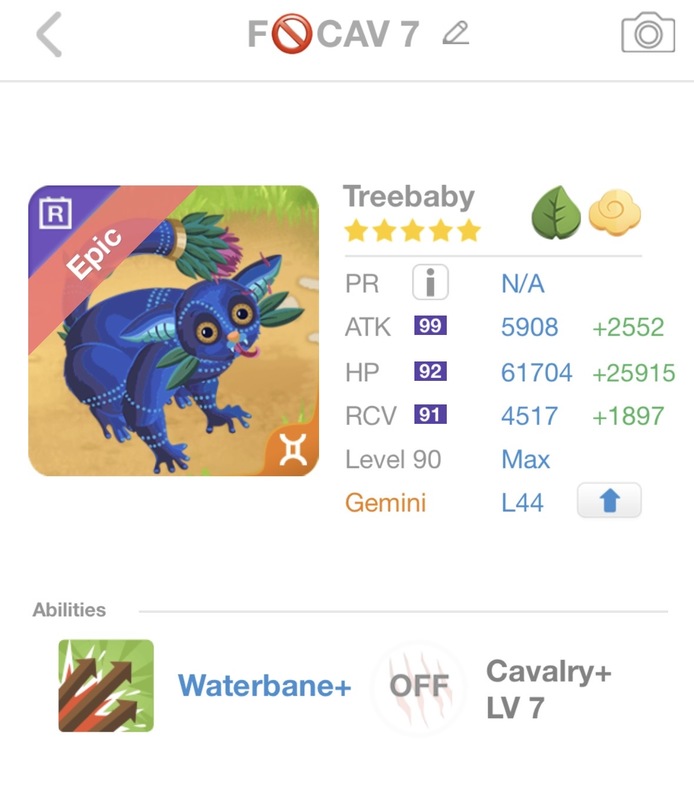Tap the HP 92 purple badge

430,372
